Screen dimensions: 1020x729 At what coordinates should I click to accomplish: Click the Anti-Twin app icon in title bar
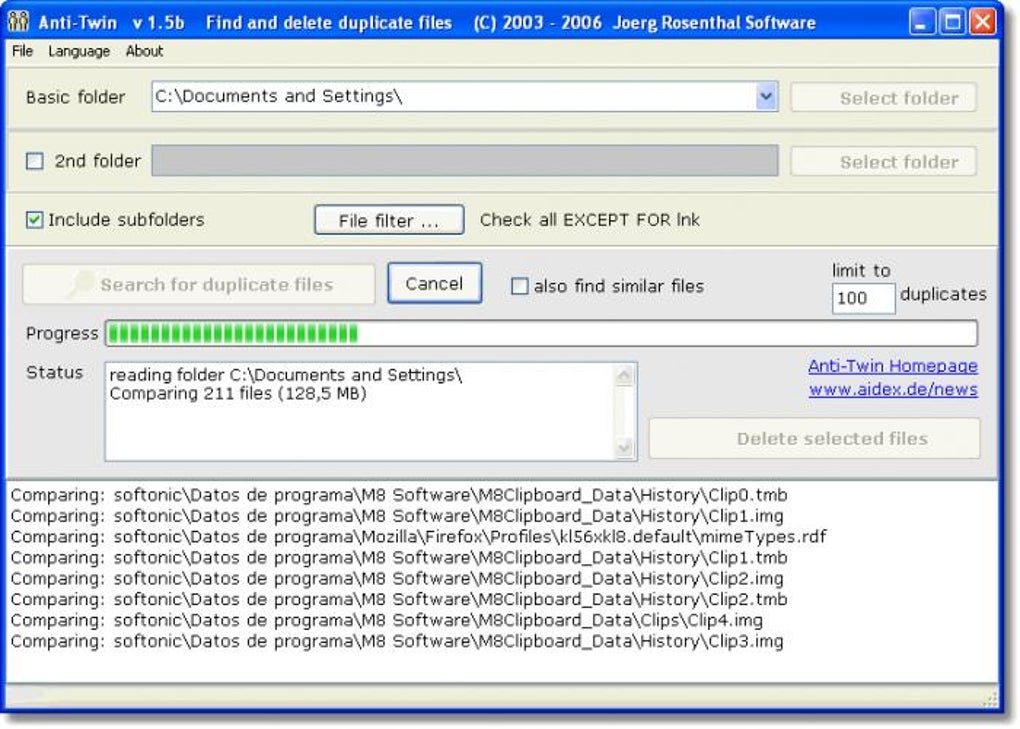pos(18,22)
